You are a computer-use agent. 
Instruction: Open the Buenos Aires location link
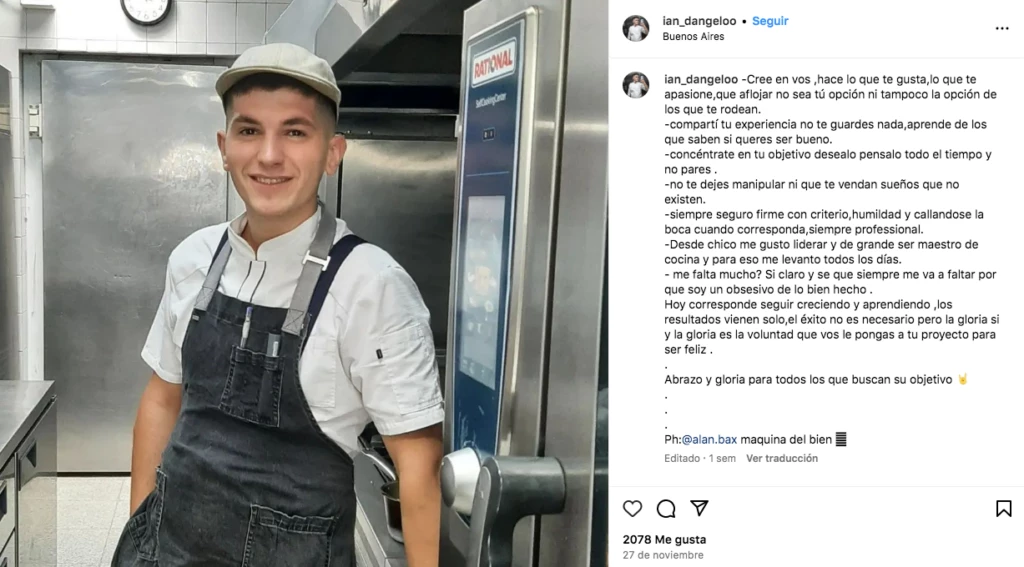pyautogui.click(x=693, y=37)
